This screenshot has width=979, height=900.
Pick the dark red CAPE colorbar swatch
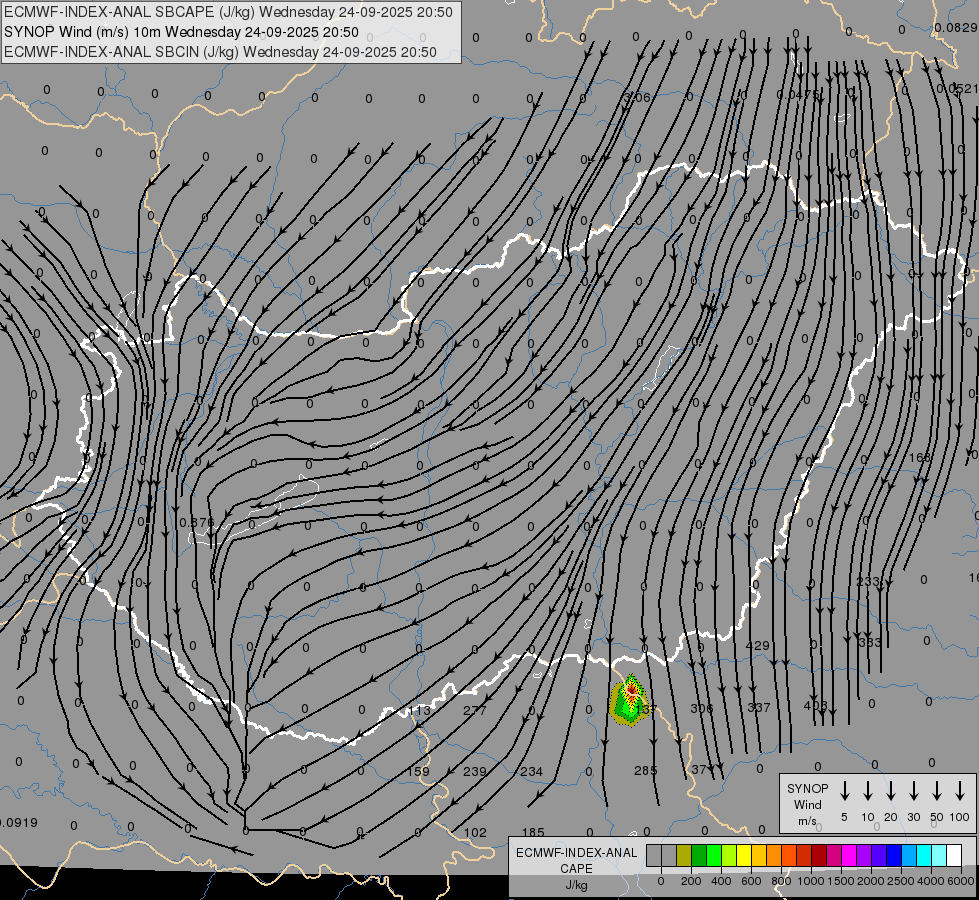pos(819,855)
